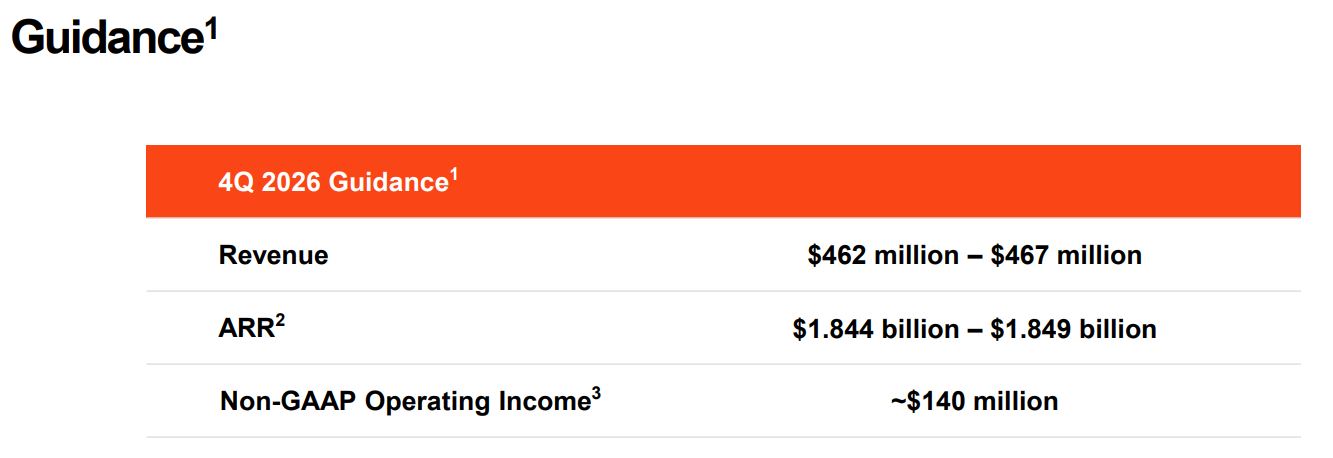
Task: Click the "$467 million" upper revenue figure
Action: (1066, 255)
